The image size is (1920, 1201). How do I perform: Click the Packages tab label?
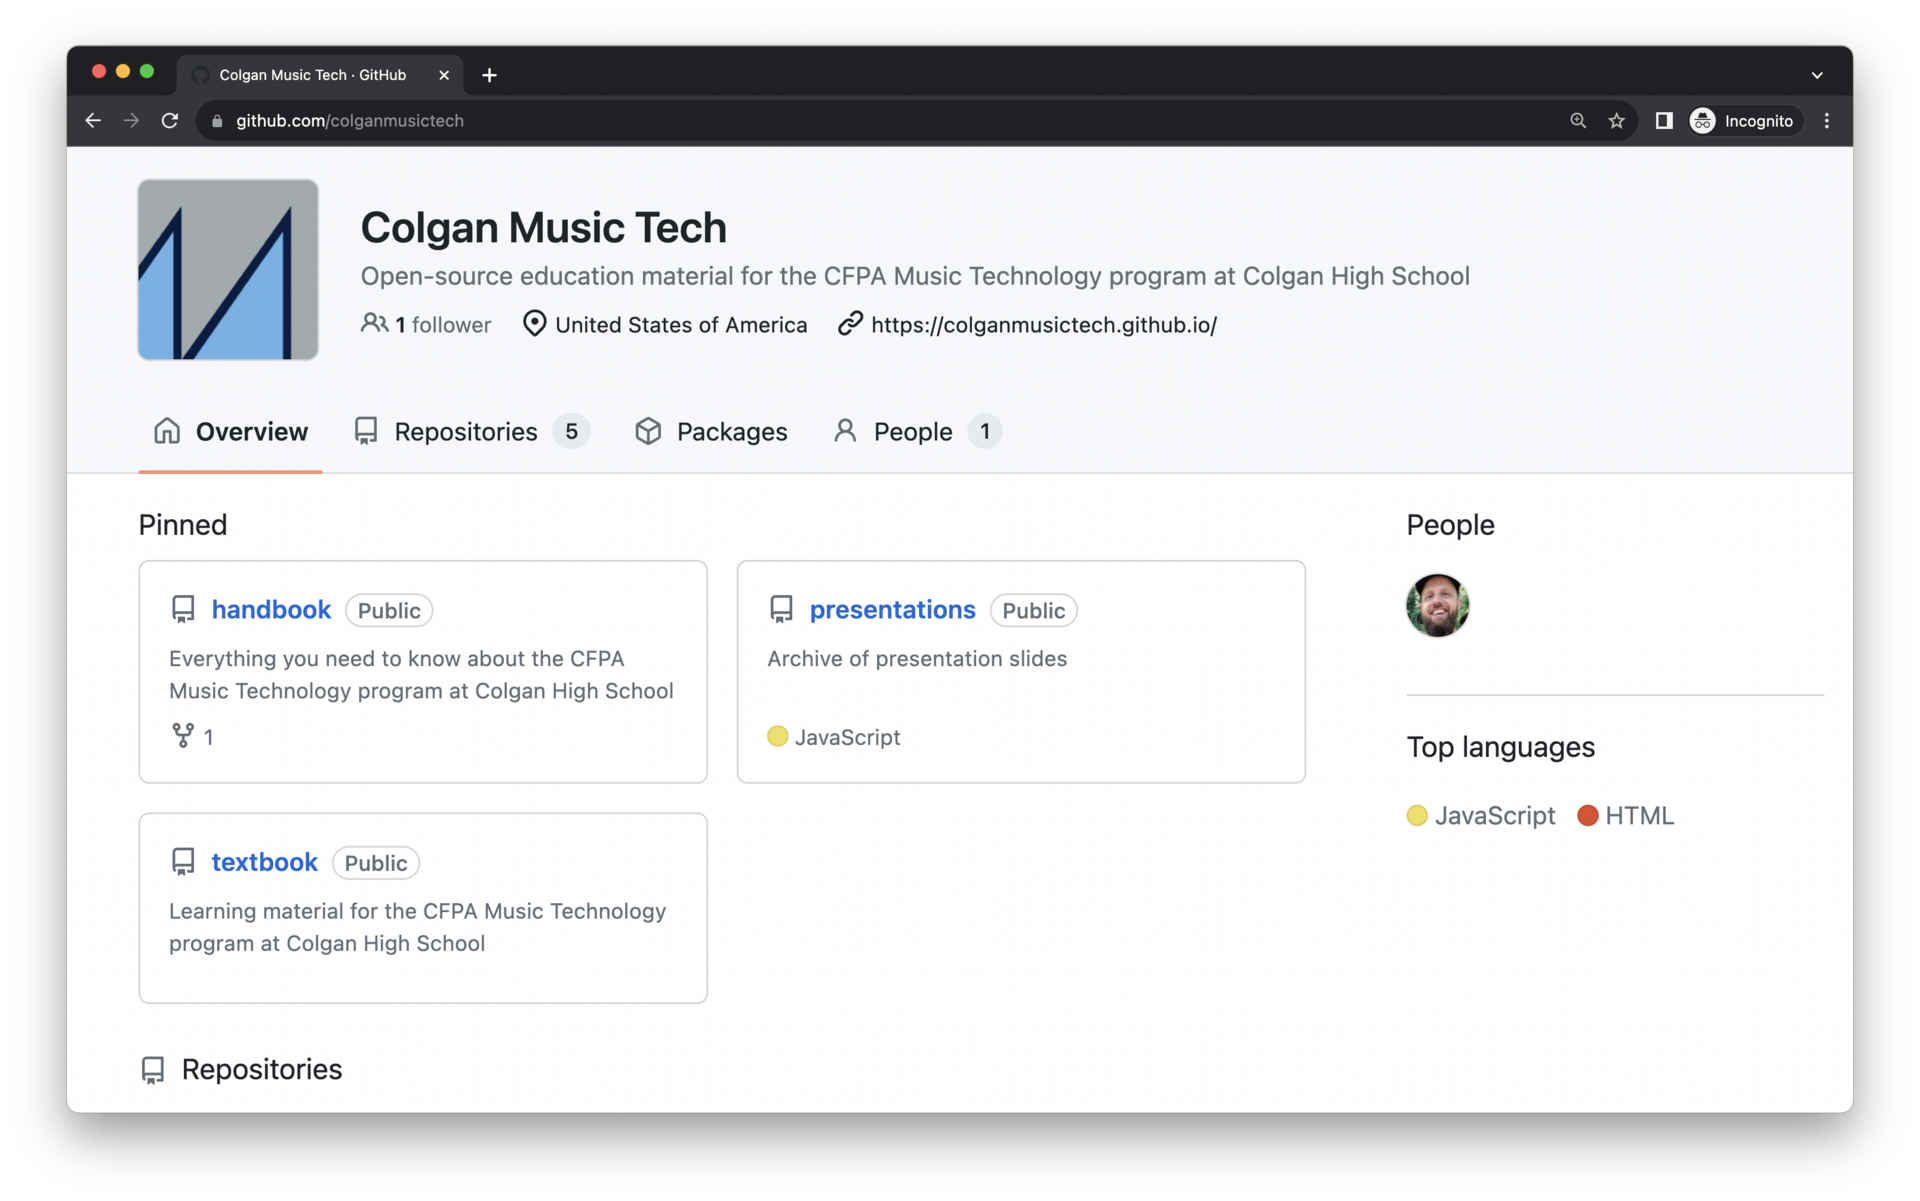730,430
